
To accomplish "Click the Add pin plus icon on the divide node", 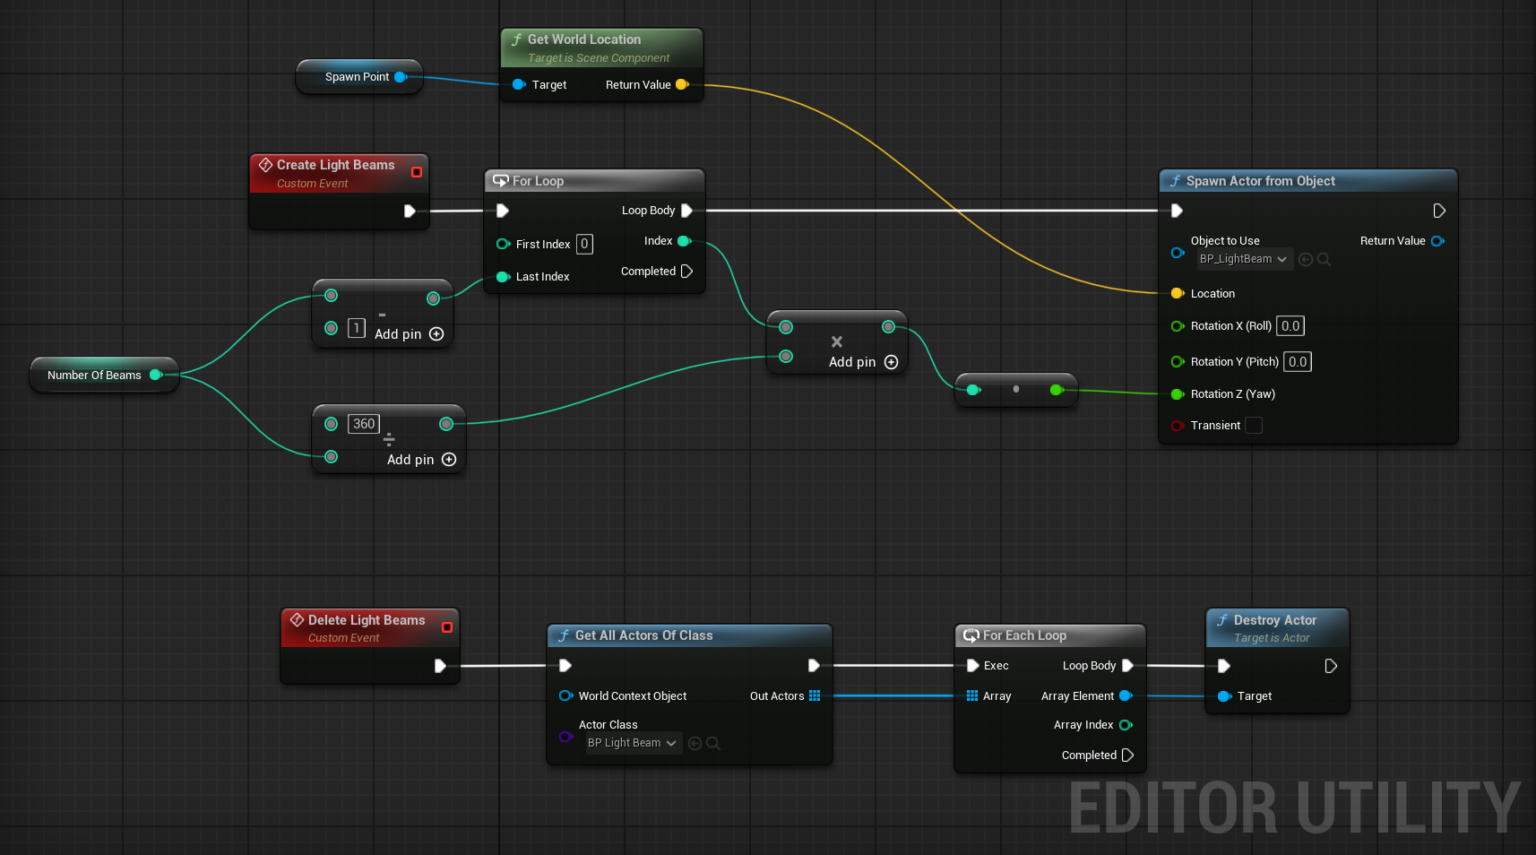I will (448, 459).
